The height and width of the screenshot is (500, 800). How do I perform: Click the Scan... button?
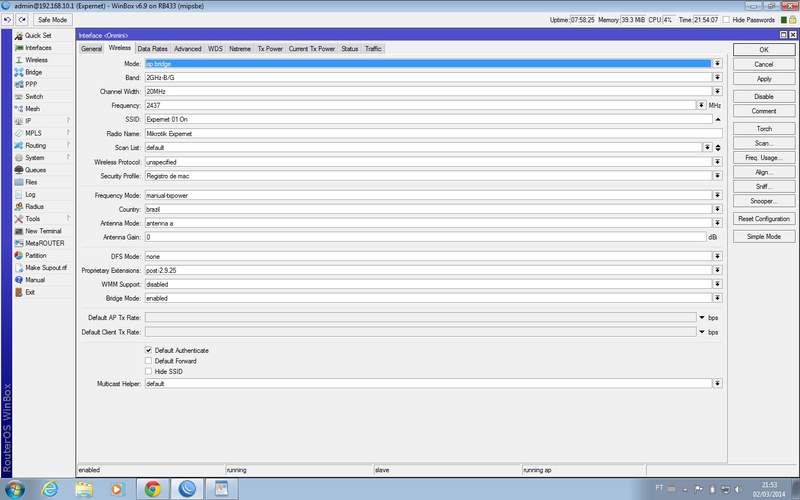(764, 143)
